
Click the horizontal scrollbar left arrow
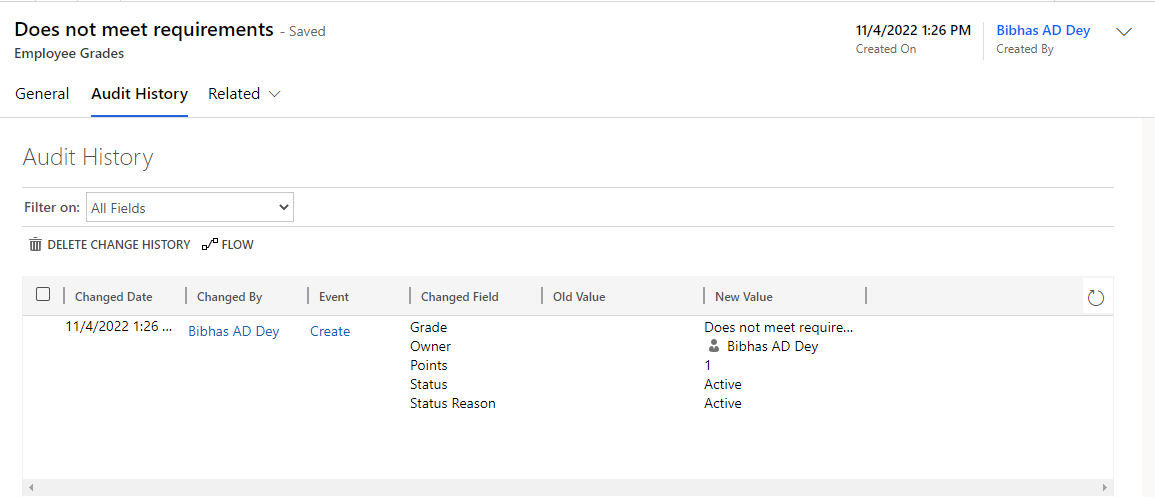[30, 487]
